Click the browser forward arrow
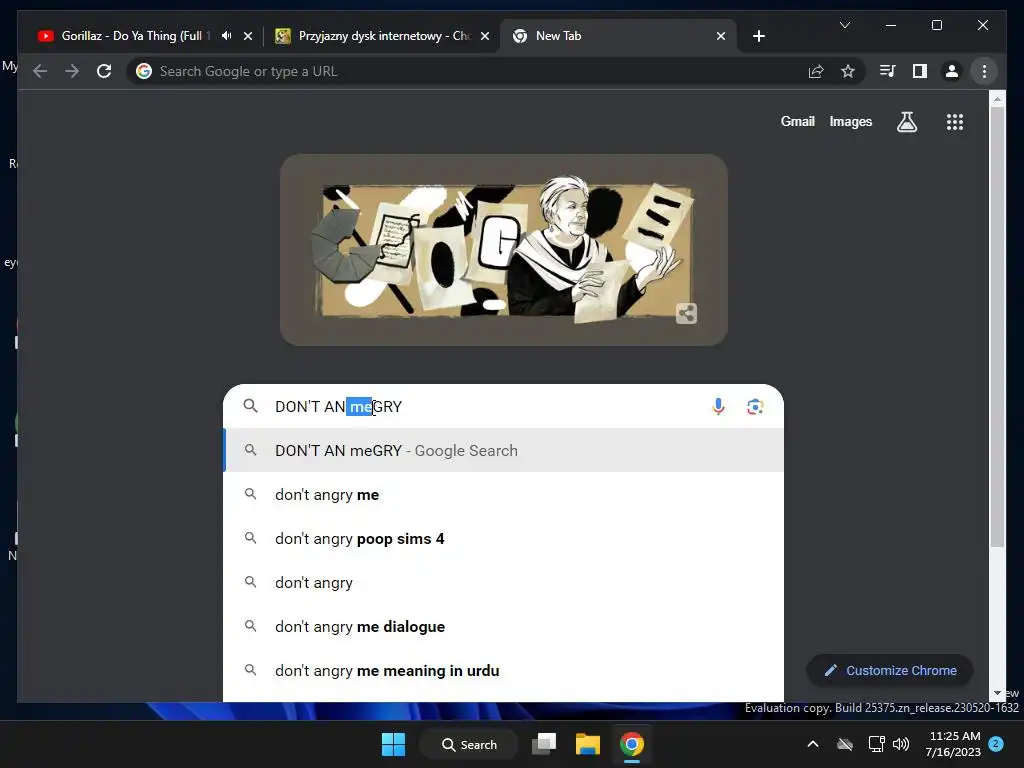Screen dimensions: 1024x768 [x=72, y=71]
